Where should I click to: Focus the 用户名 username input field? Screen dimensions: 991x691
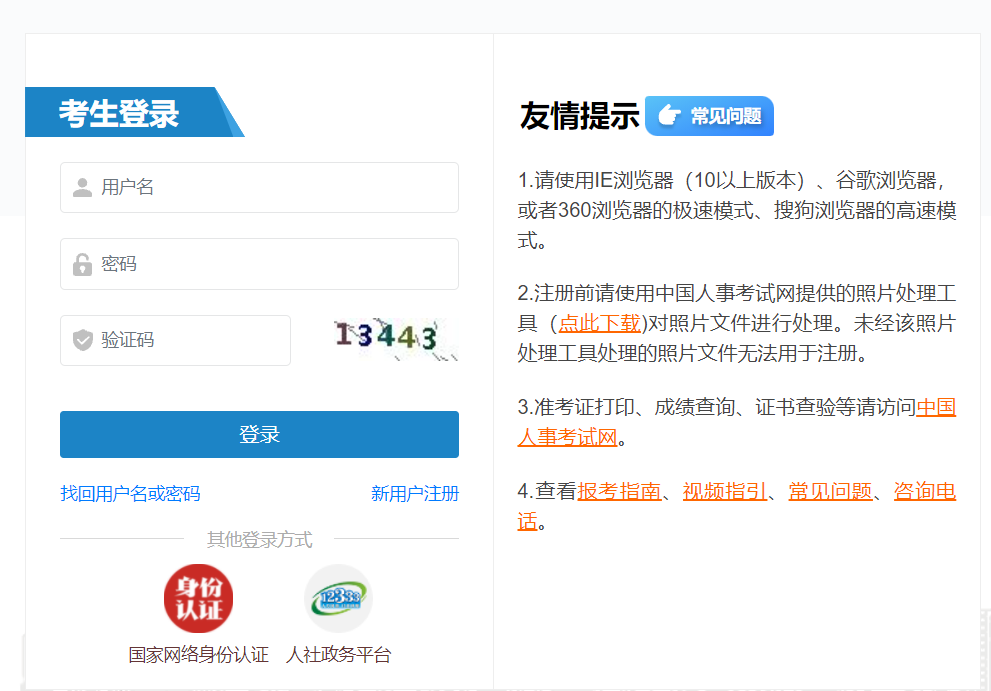point(270,188)
